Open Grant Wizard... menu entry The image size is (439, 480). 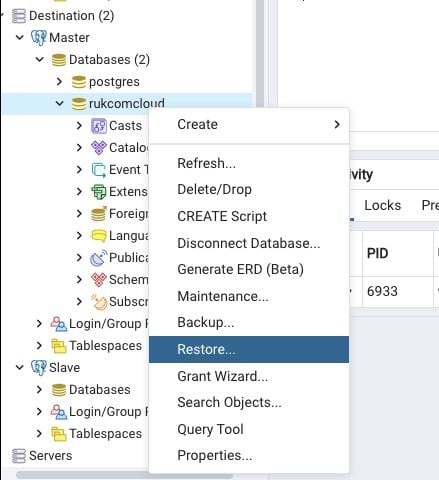pyautogui.click(x=249, y=376)
